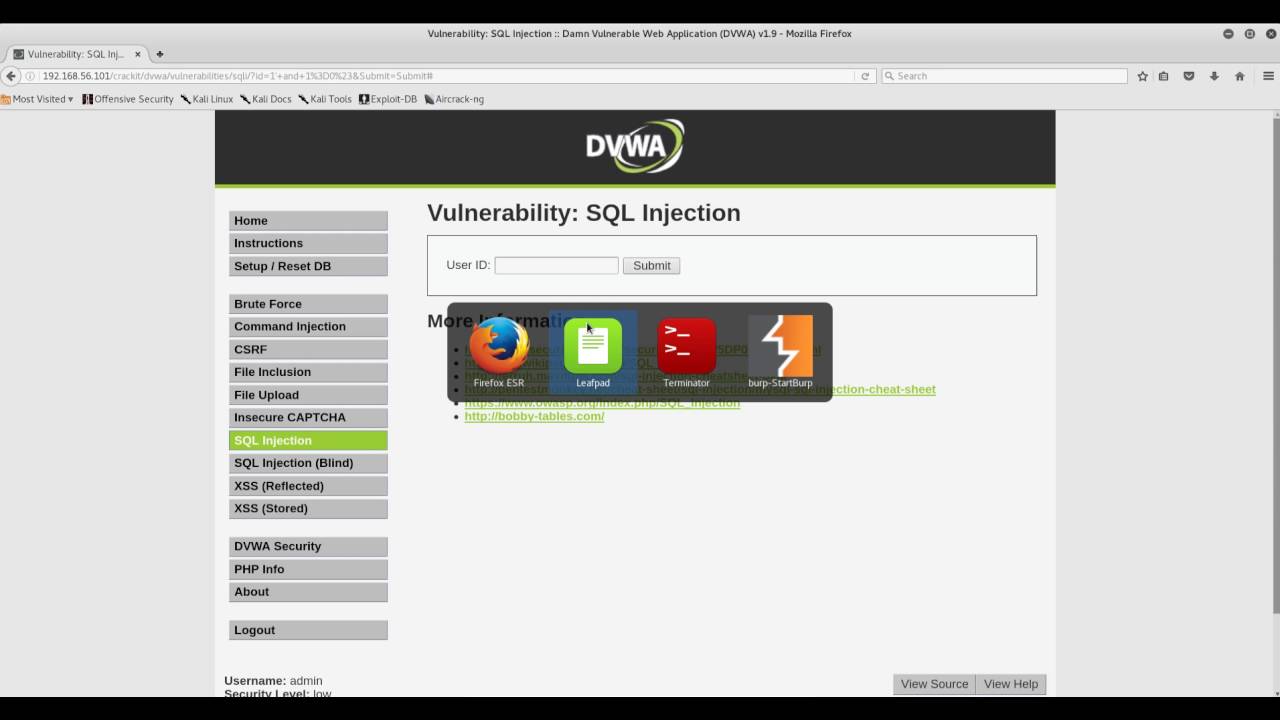1280x720 pixels.
Task: Bookmark this page with the star icon
Action: coord(1142,76)
